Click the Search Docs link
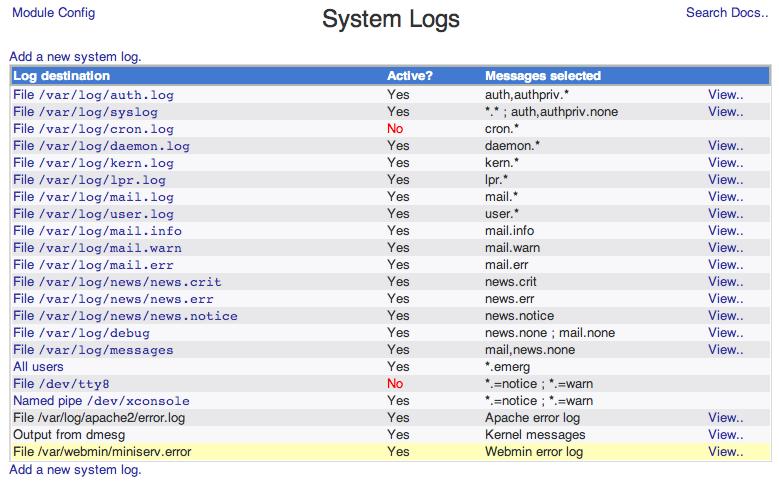779x483 pixels. 727,13
